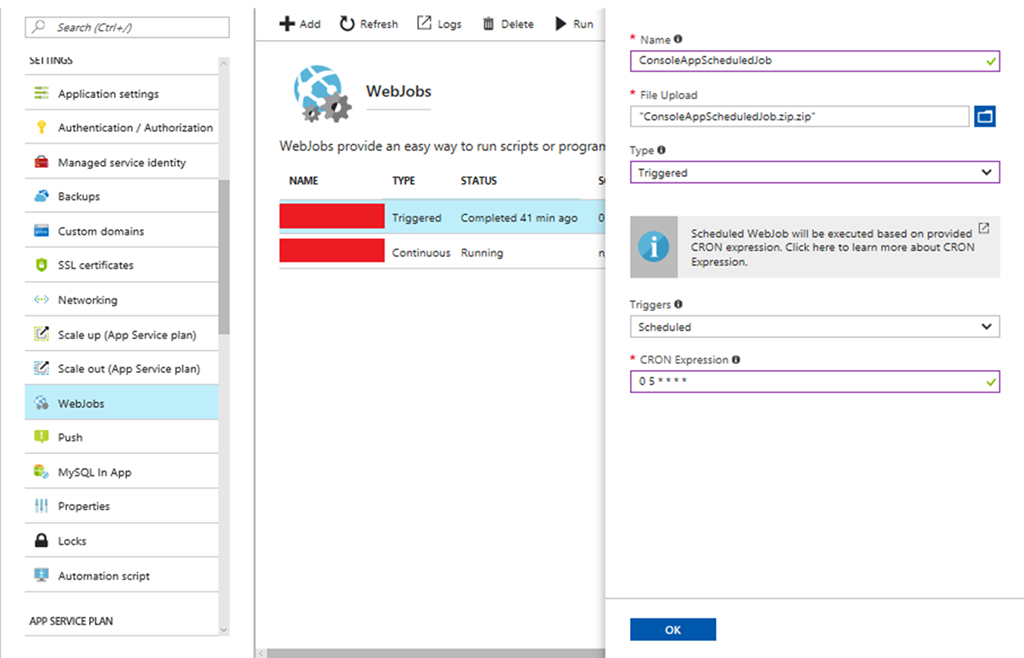The height and width of the screenshot is (658, 1024).
Task: Click the file upload browse folder icon
Action: pos(985,117)
